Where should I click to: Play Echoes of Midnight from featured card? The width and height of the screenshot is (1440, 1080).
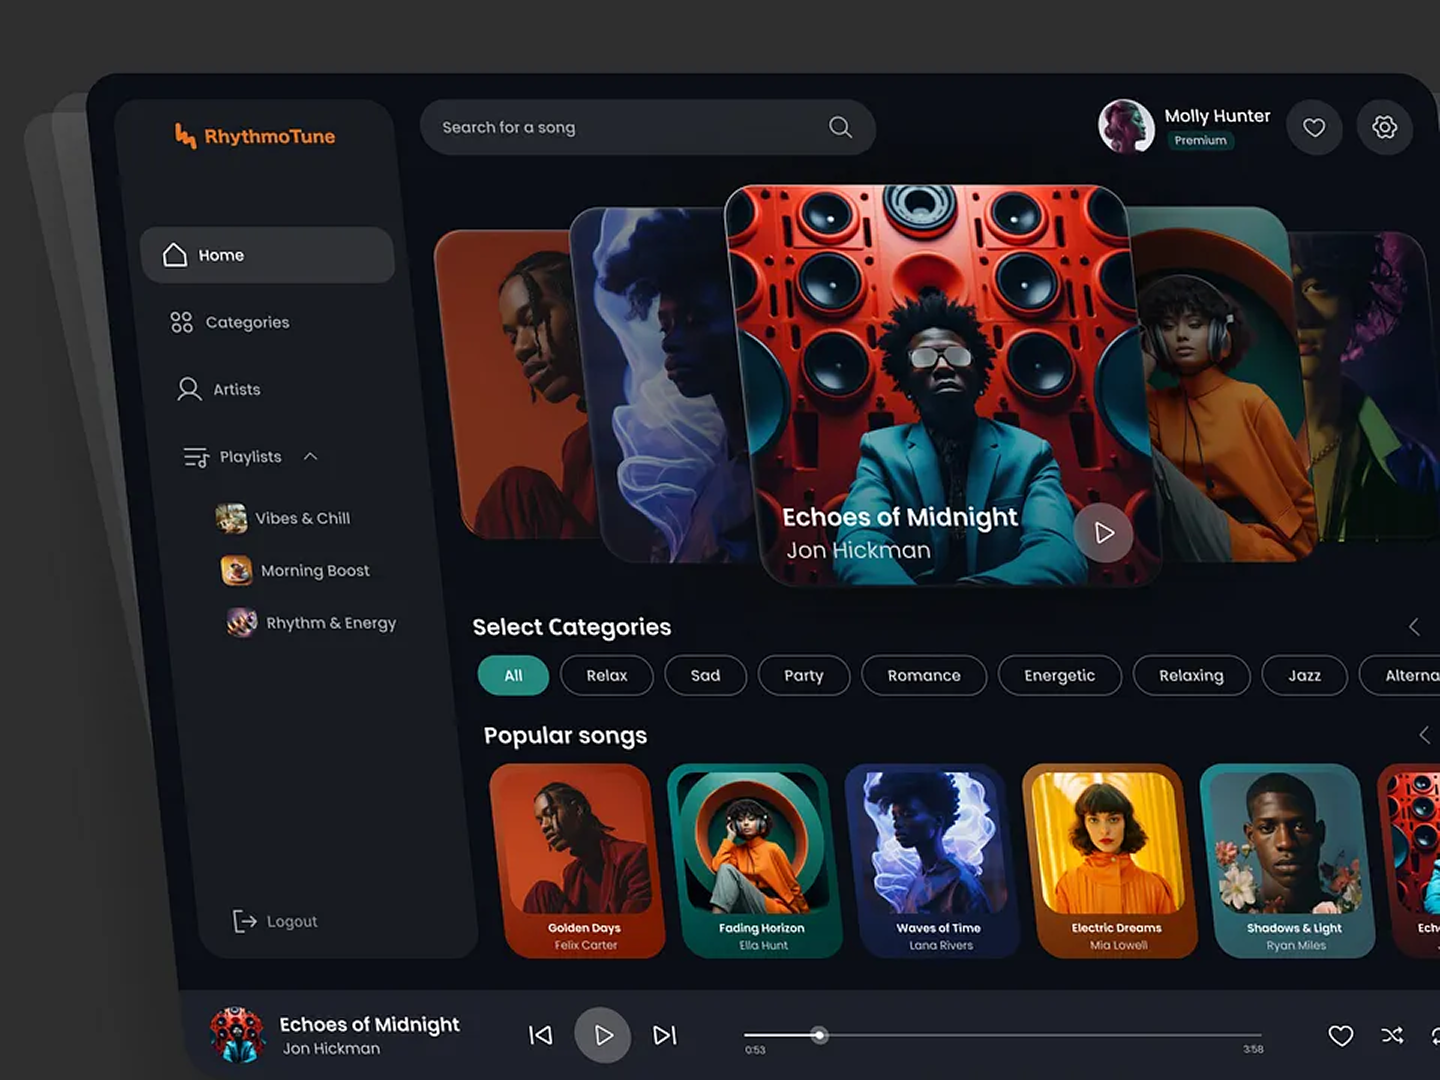[1104, 533]
